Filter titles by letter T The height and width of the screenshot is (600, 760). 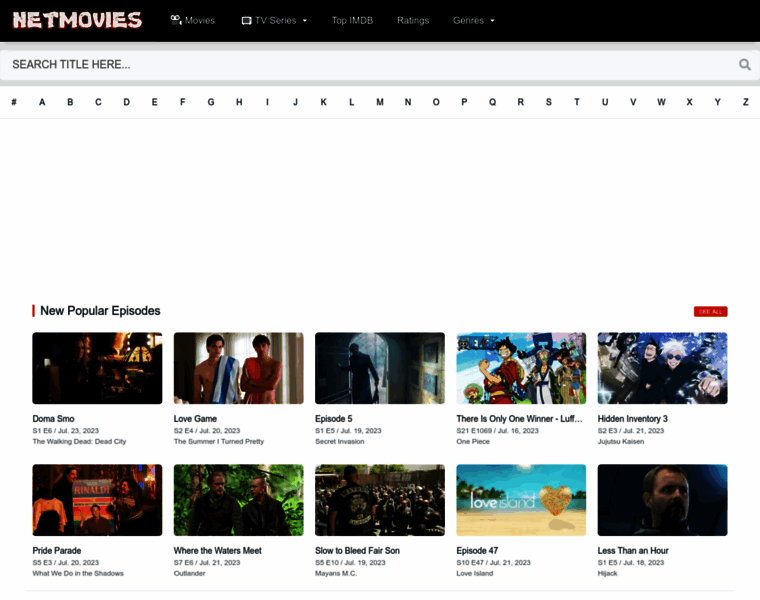click(577, 102)
